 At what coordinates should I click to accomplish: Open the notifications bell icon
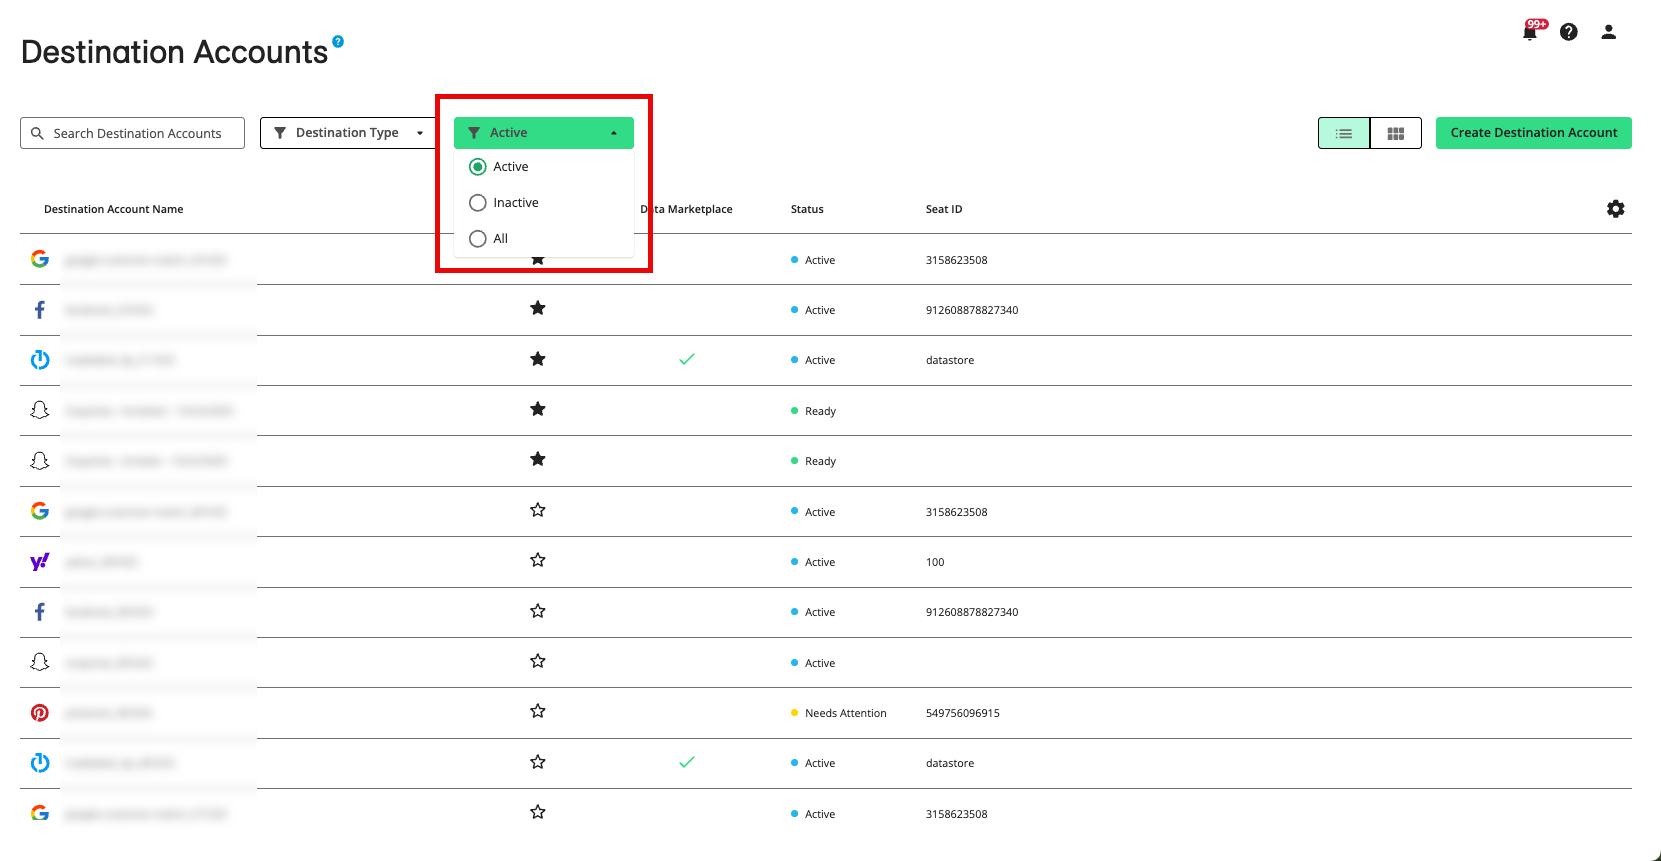[1529, 32]
